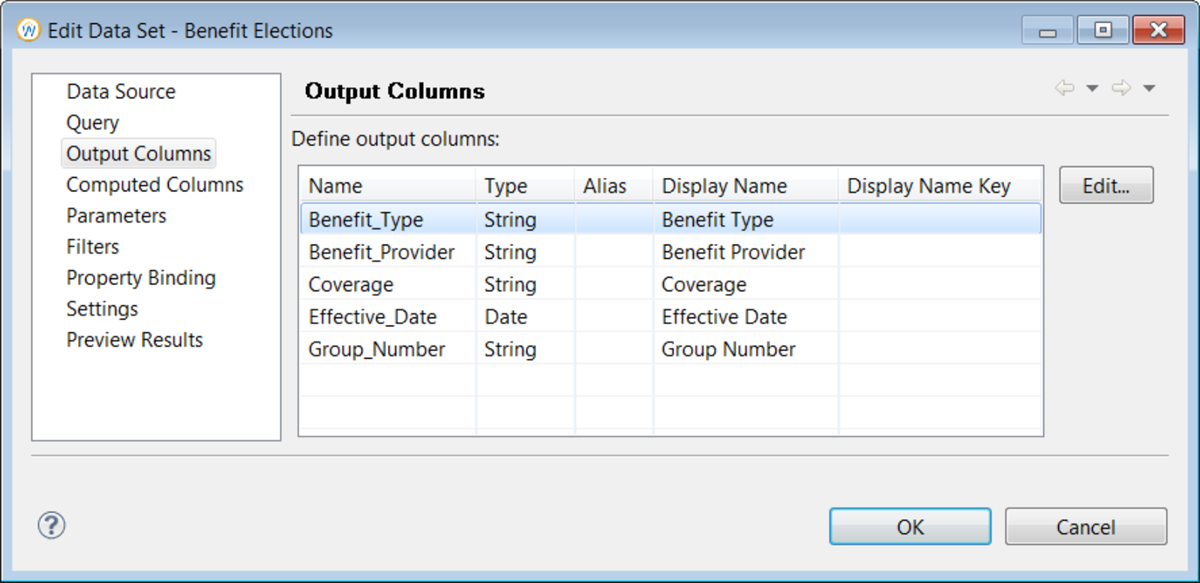Go back with the left arrow icon
1200x583 pixels.
pos(1065,89)
